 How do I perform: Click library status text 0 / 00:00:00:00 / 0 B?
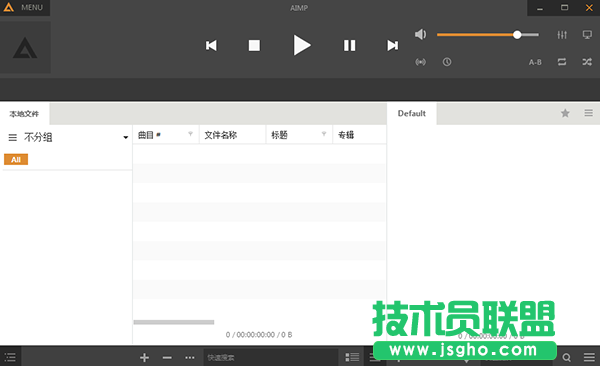click(x=259, y=335)
